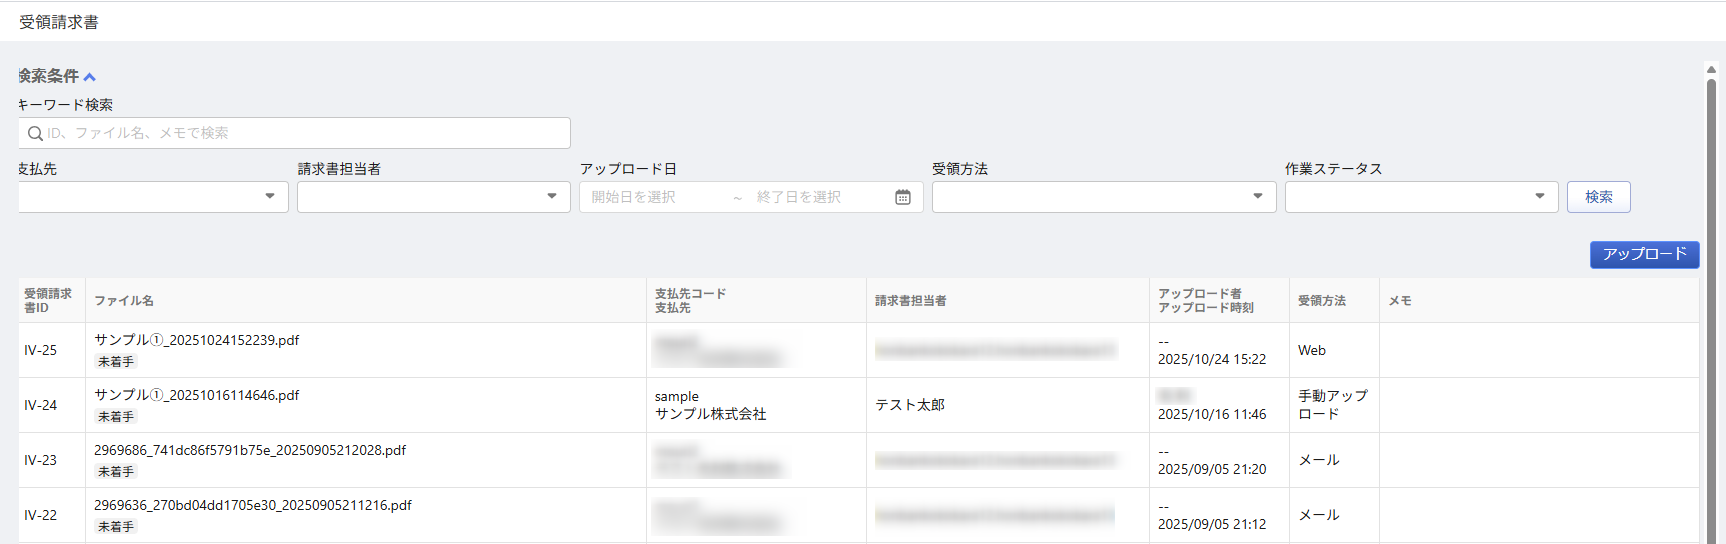Click the calendar icon in upload date field
The width and height of the screenshot is (1726, 544).
tap(902, 197)
